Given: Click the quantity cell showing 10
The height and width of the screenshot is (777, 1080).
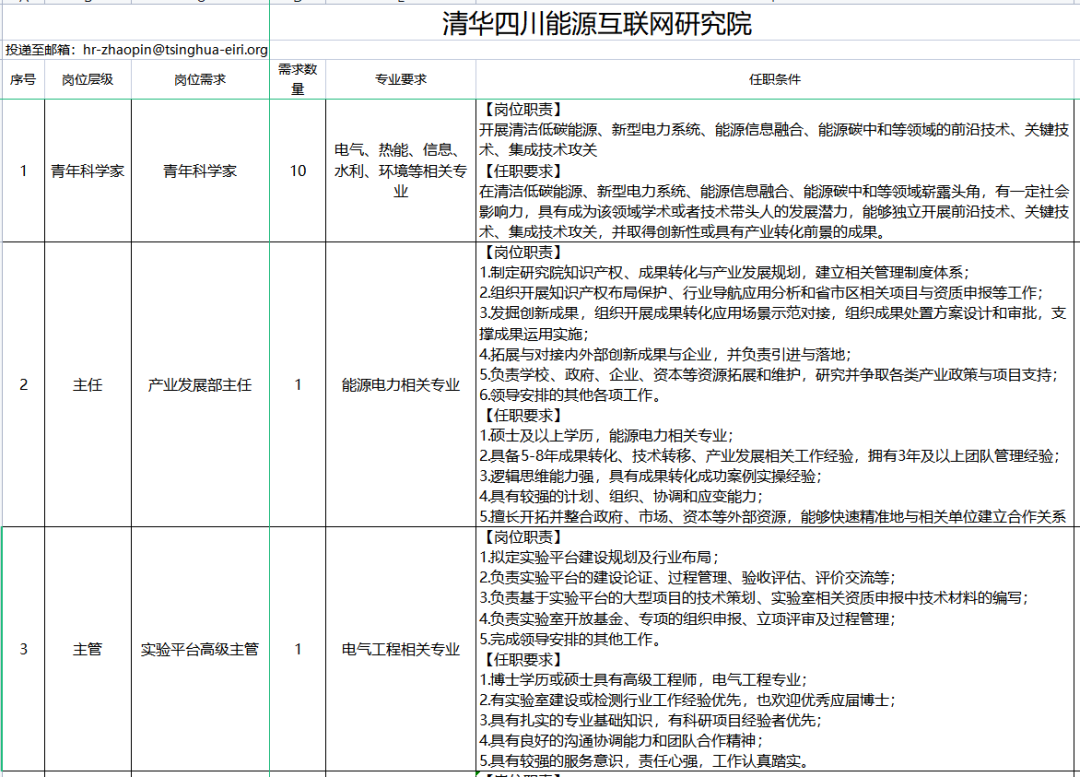Looking at the screenshot, I should (x=298, y=171).
